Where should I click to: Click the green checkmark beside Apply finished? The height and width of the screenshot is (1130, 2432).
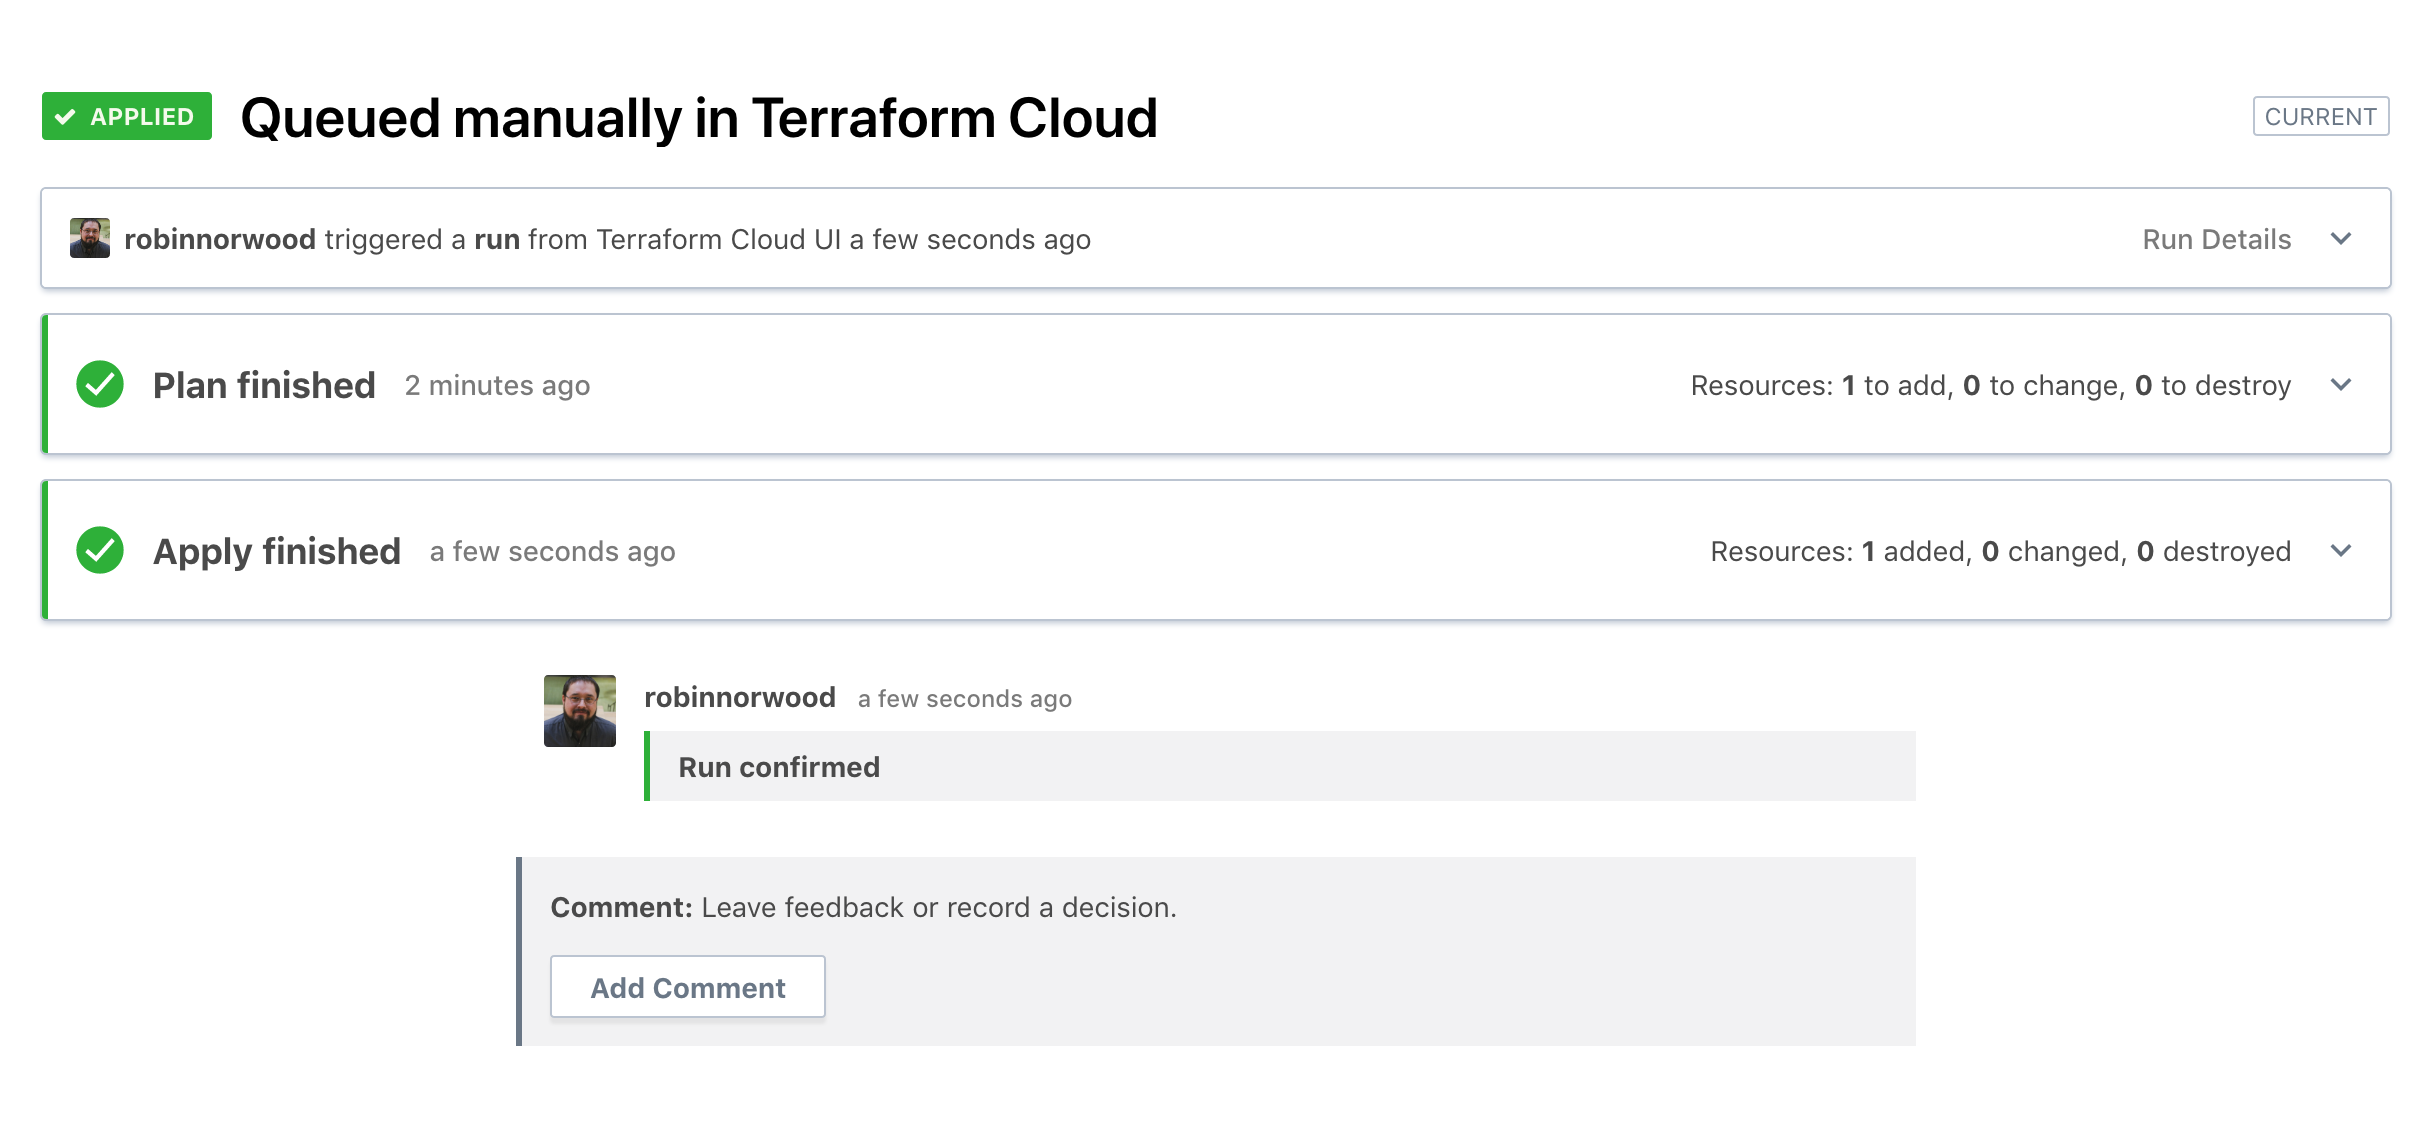100,550
